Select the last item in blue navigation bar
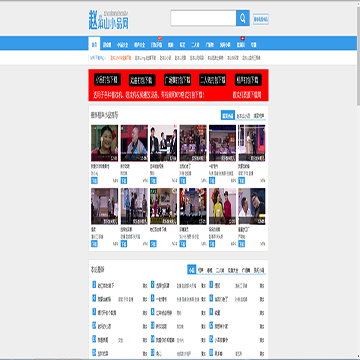360x360 pixels. click(254, 44)
